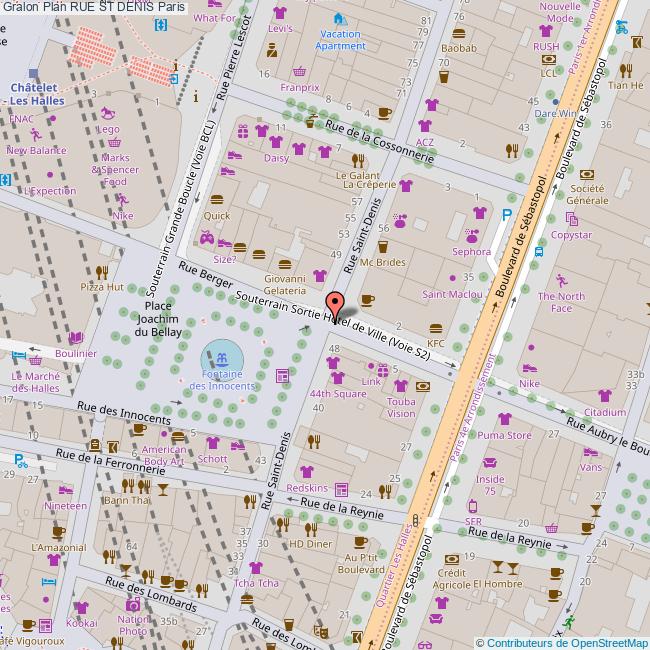Select the Fontaine des Innocents fountain icon
The height and width of the screenshot is (650, 650).
coord(221,356)
